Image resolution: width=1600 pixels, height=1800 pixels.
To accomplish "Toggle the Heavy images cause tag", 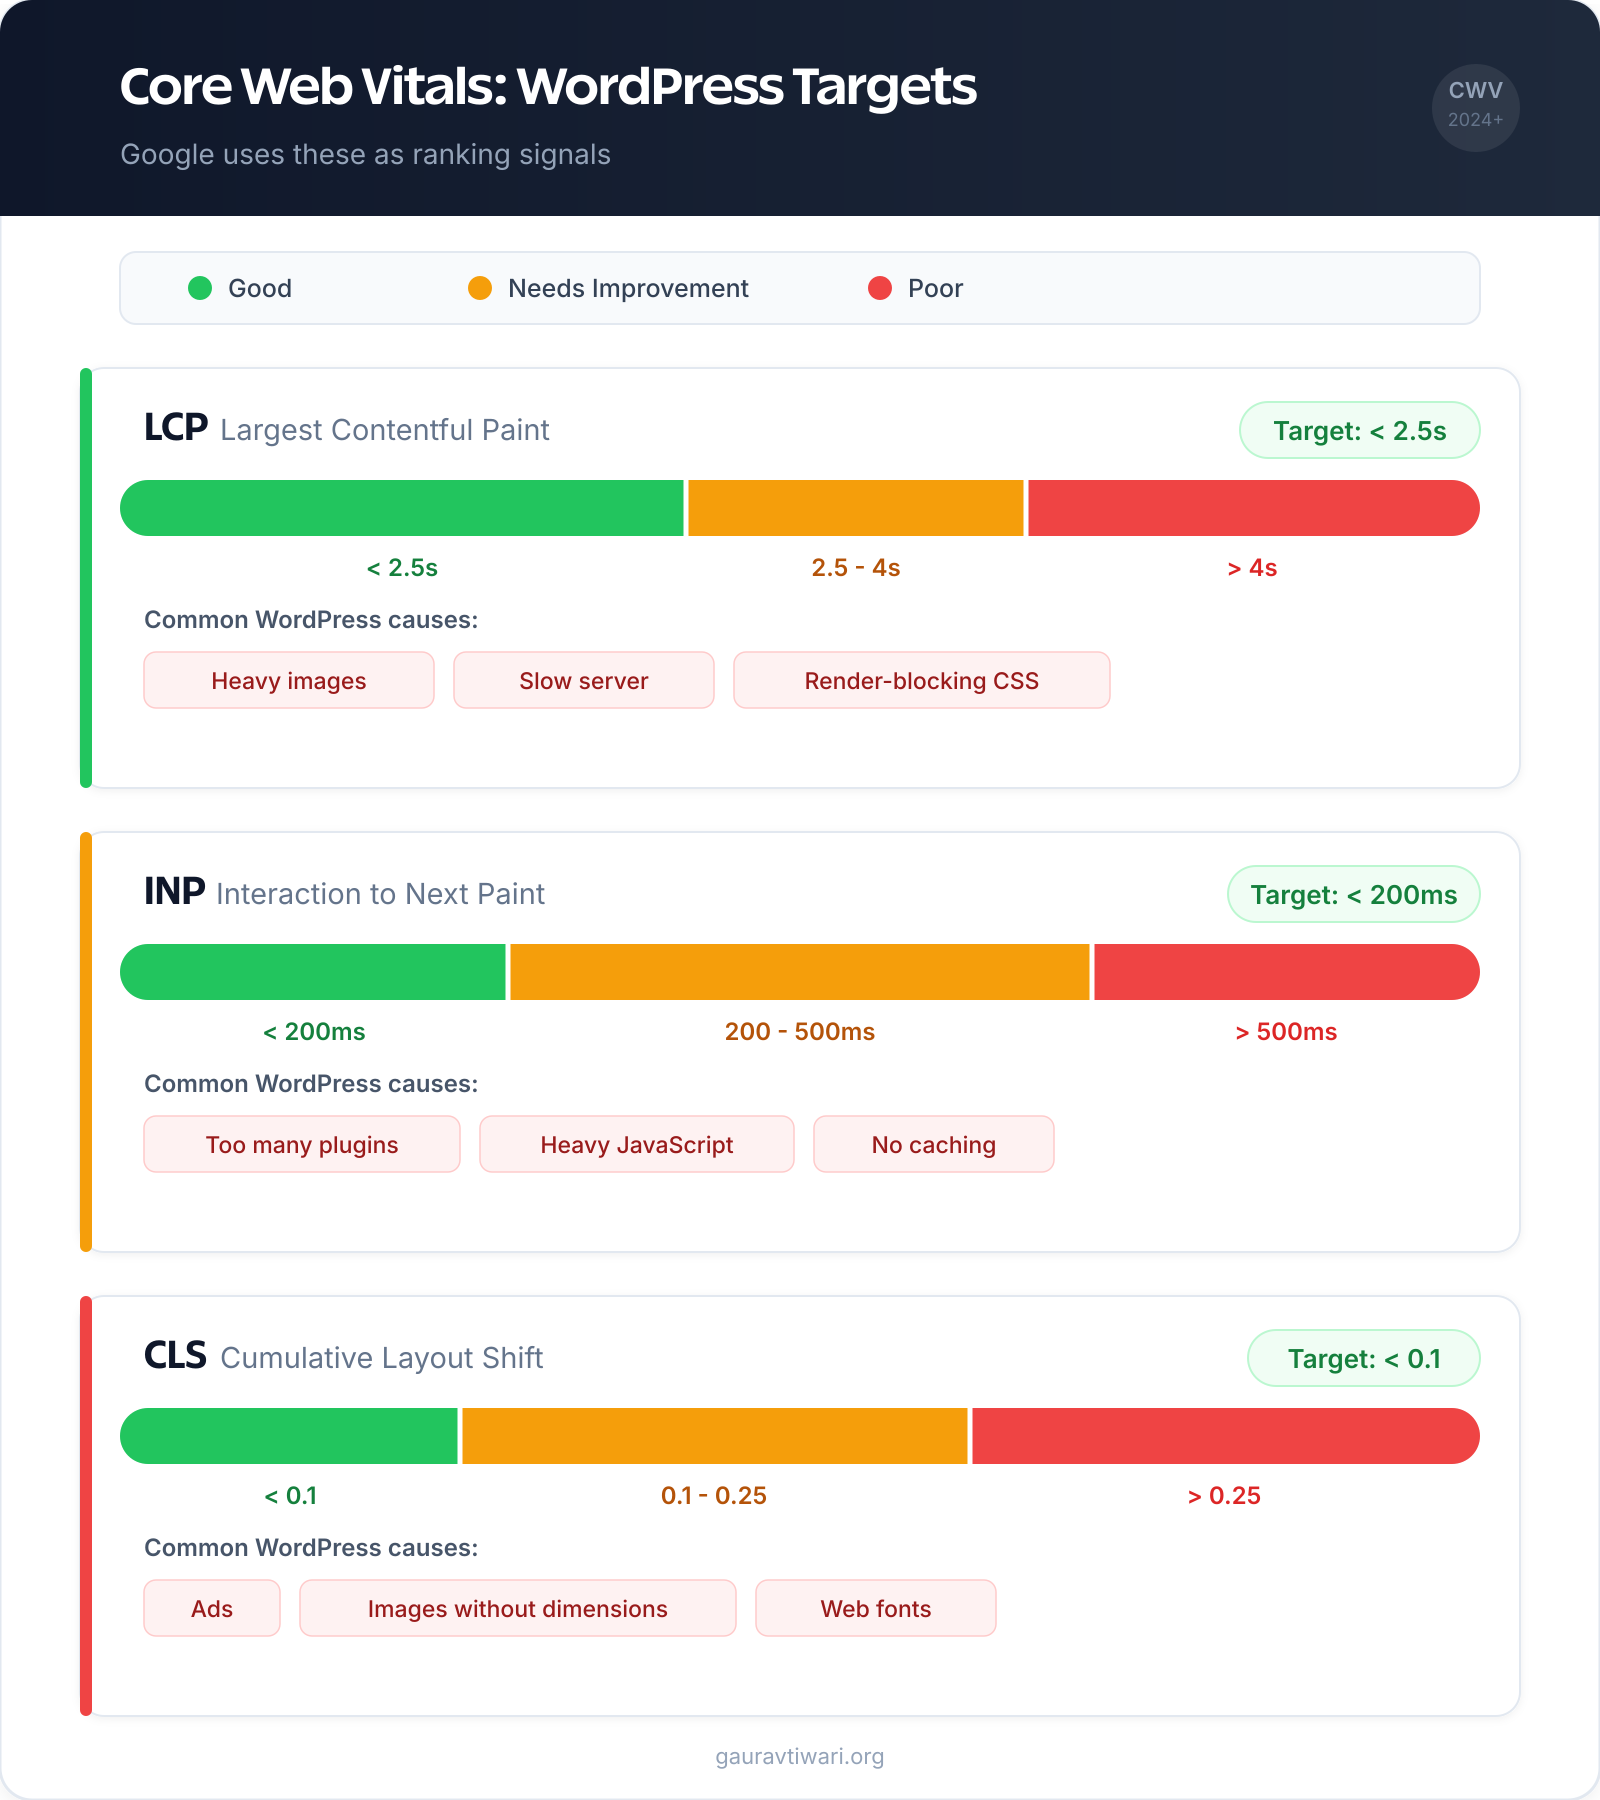I will [288, 680].
